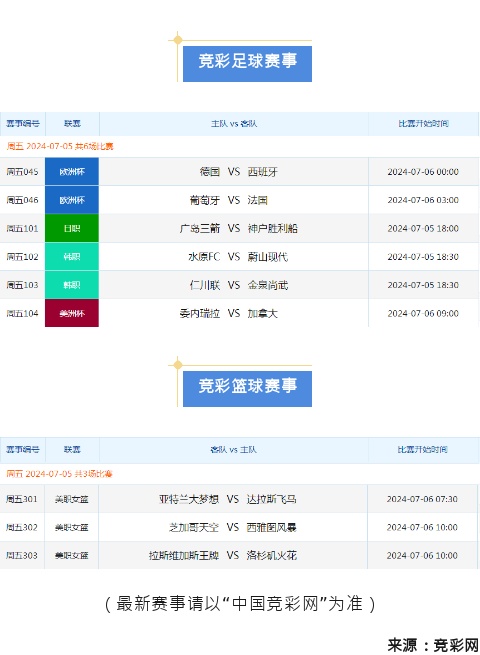This screenshot has height=655, width=480.
Task: Click home team 葡萄牙
Action: coord(205,200)
